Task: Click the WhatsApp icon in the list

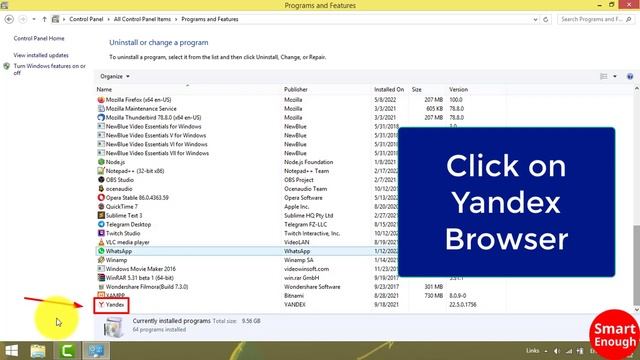Action: [101, 251]
